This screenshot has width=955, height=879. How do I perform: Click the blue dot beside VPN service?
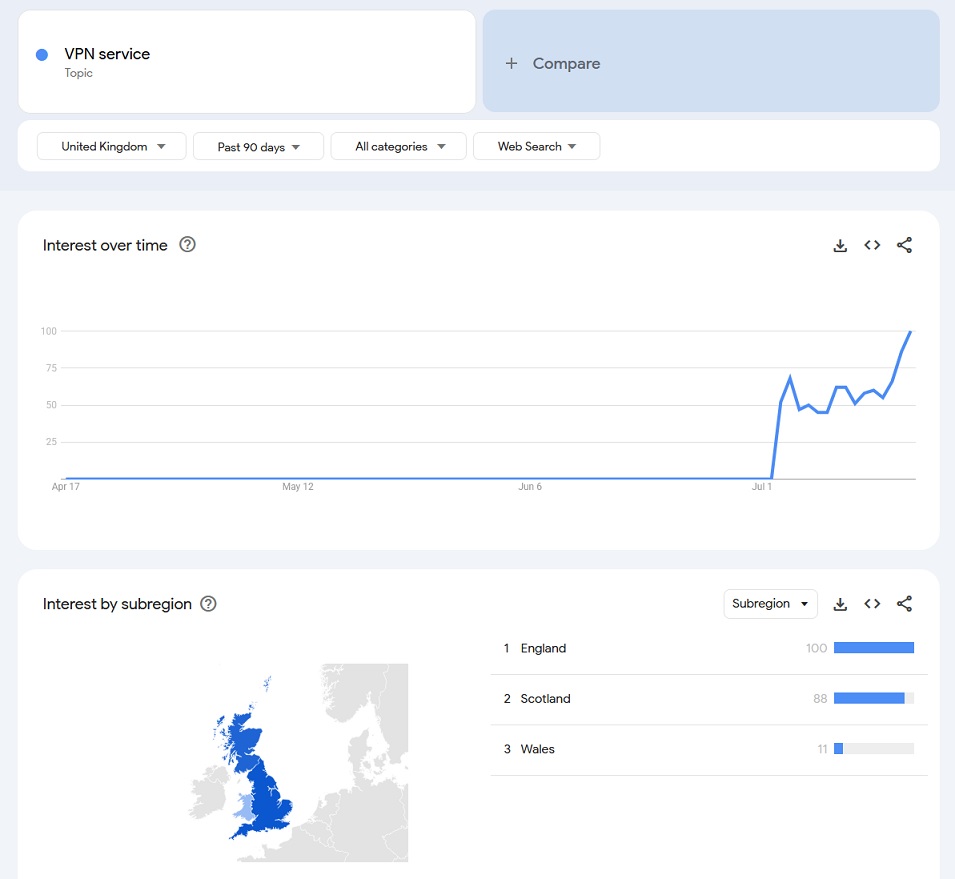tap(42, 55)
